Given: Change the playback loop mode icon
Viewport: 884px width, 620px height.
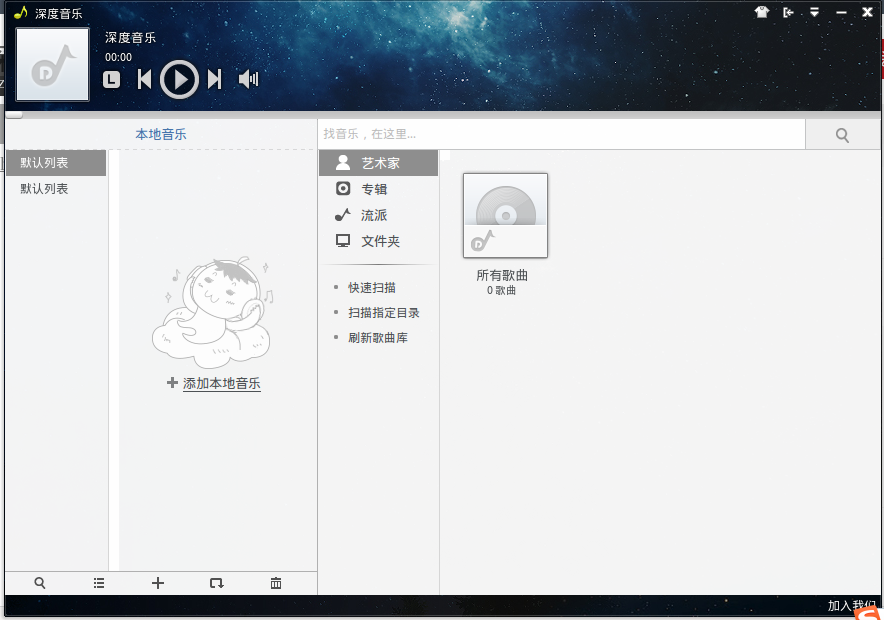Looking at the screenshot, I should tap(216, 583).
